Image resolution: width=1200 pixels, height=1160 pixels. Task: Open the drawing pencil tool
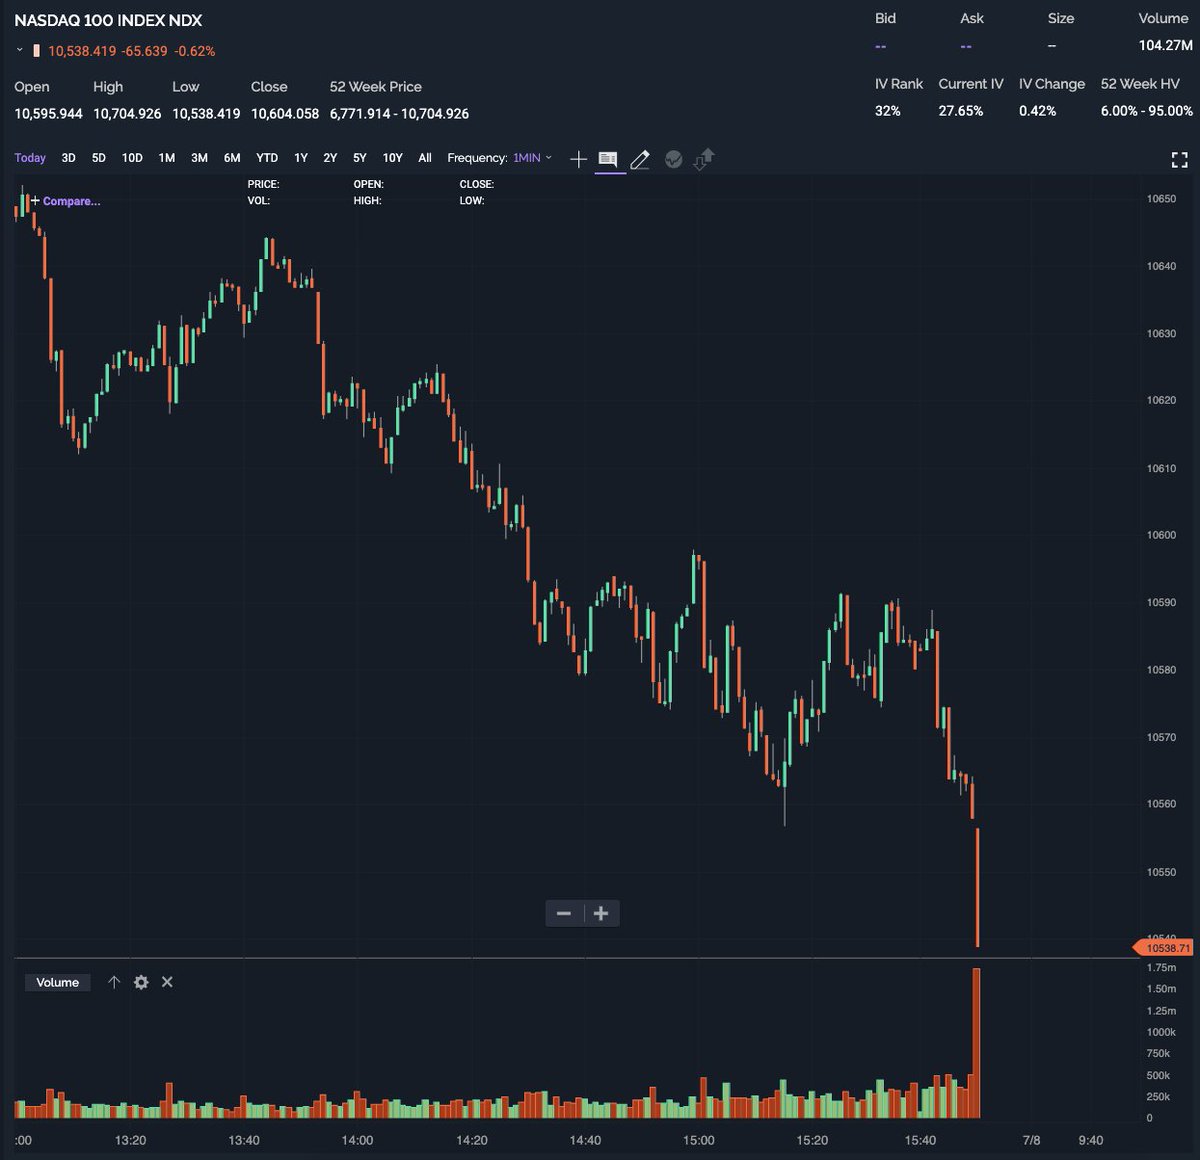pos(640,159)
